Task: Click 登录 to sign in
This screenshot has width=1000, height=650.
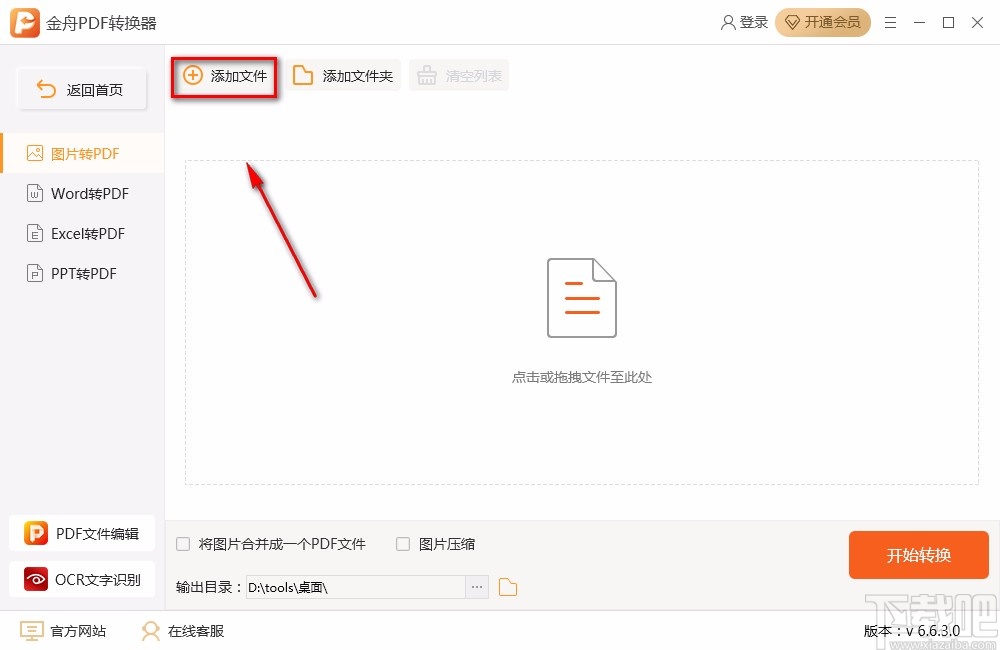Action: click(744, 22)
